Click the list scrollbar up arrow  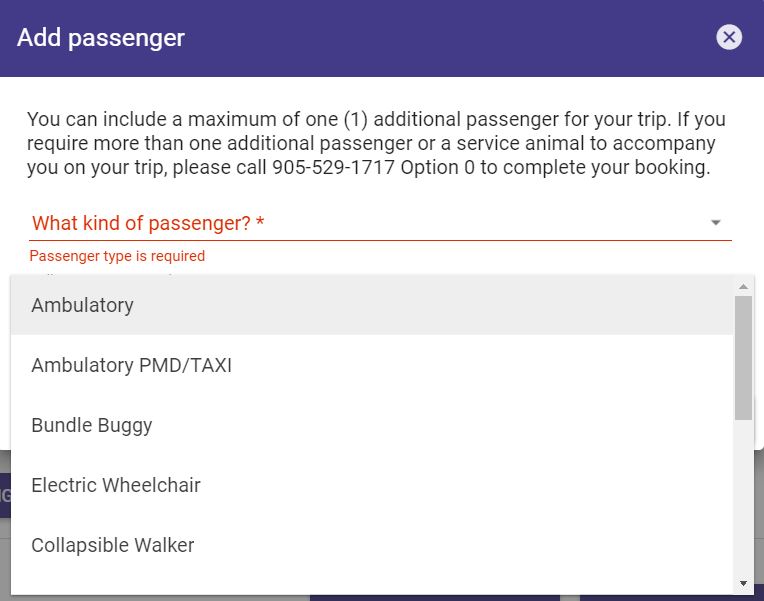[743, 287]
